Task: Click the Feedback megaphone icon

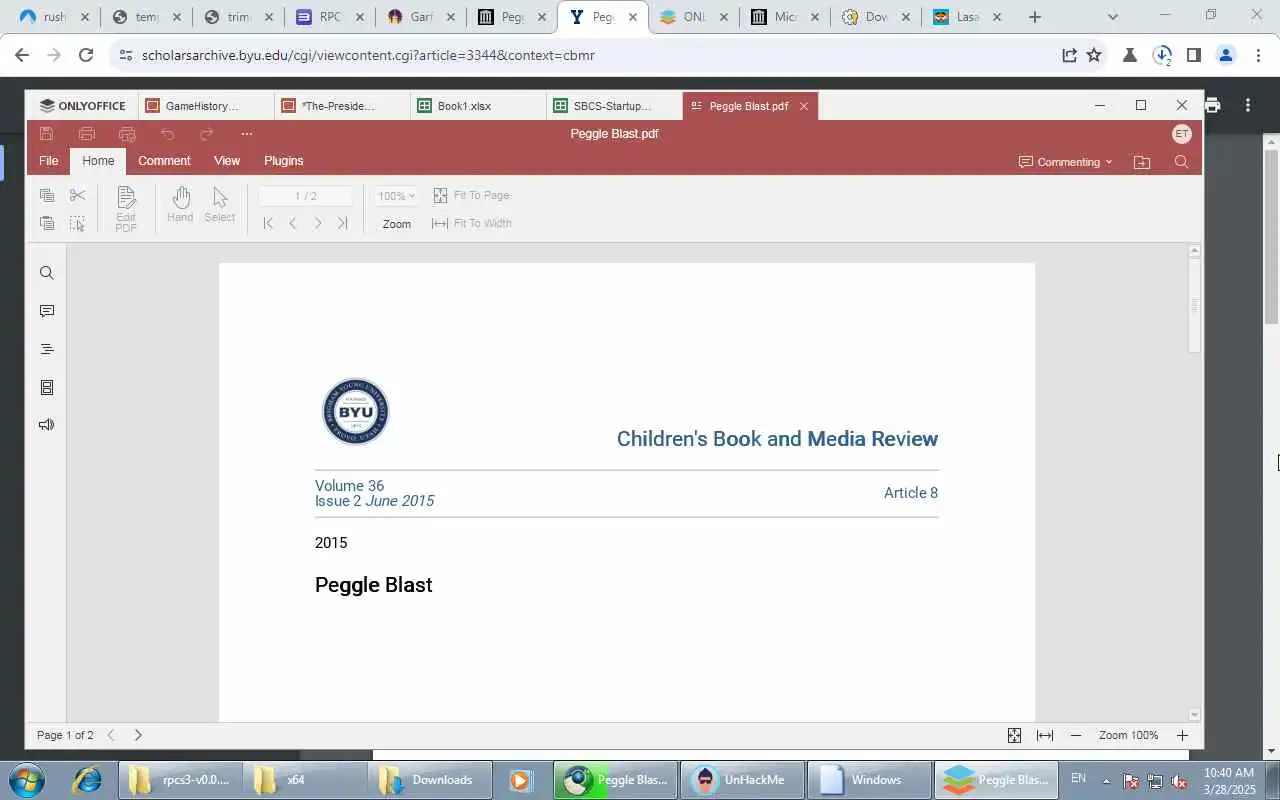Action: 46,425
